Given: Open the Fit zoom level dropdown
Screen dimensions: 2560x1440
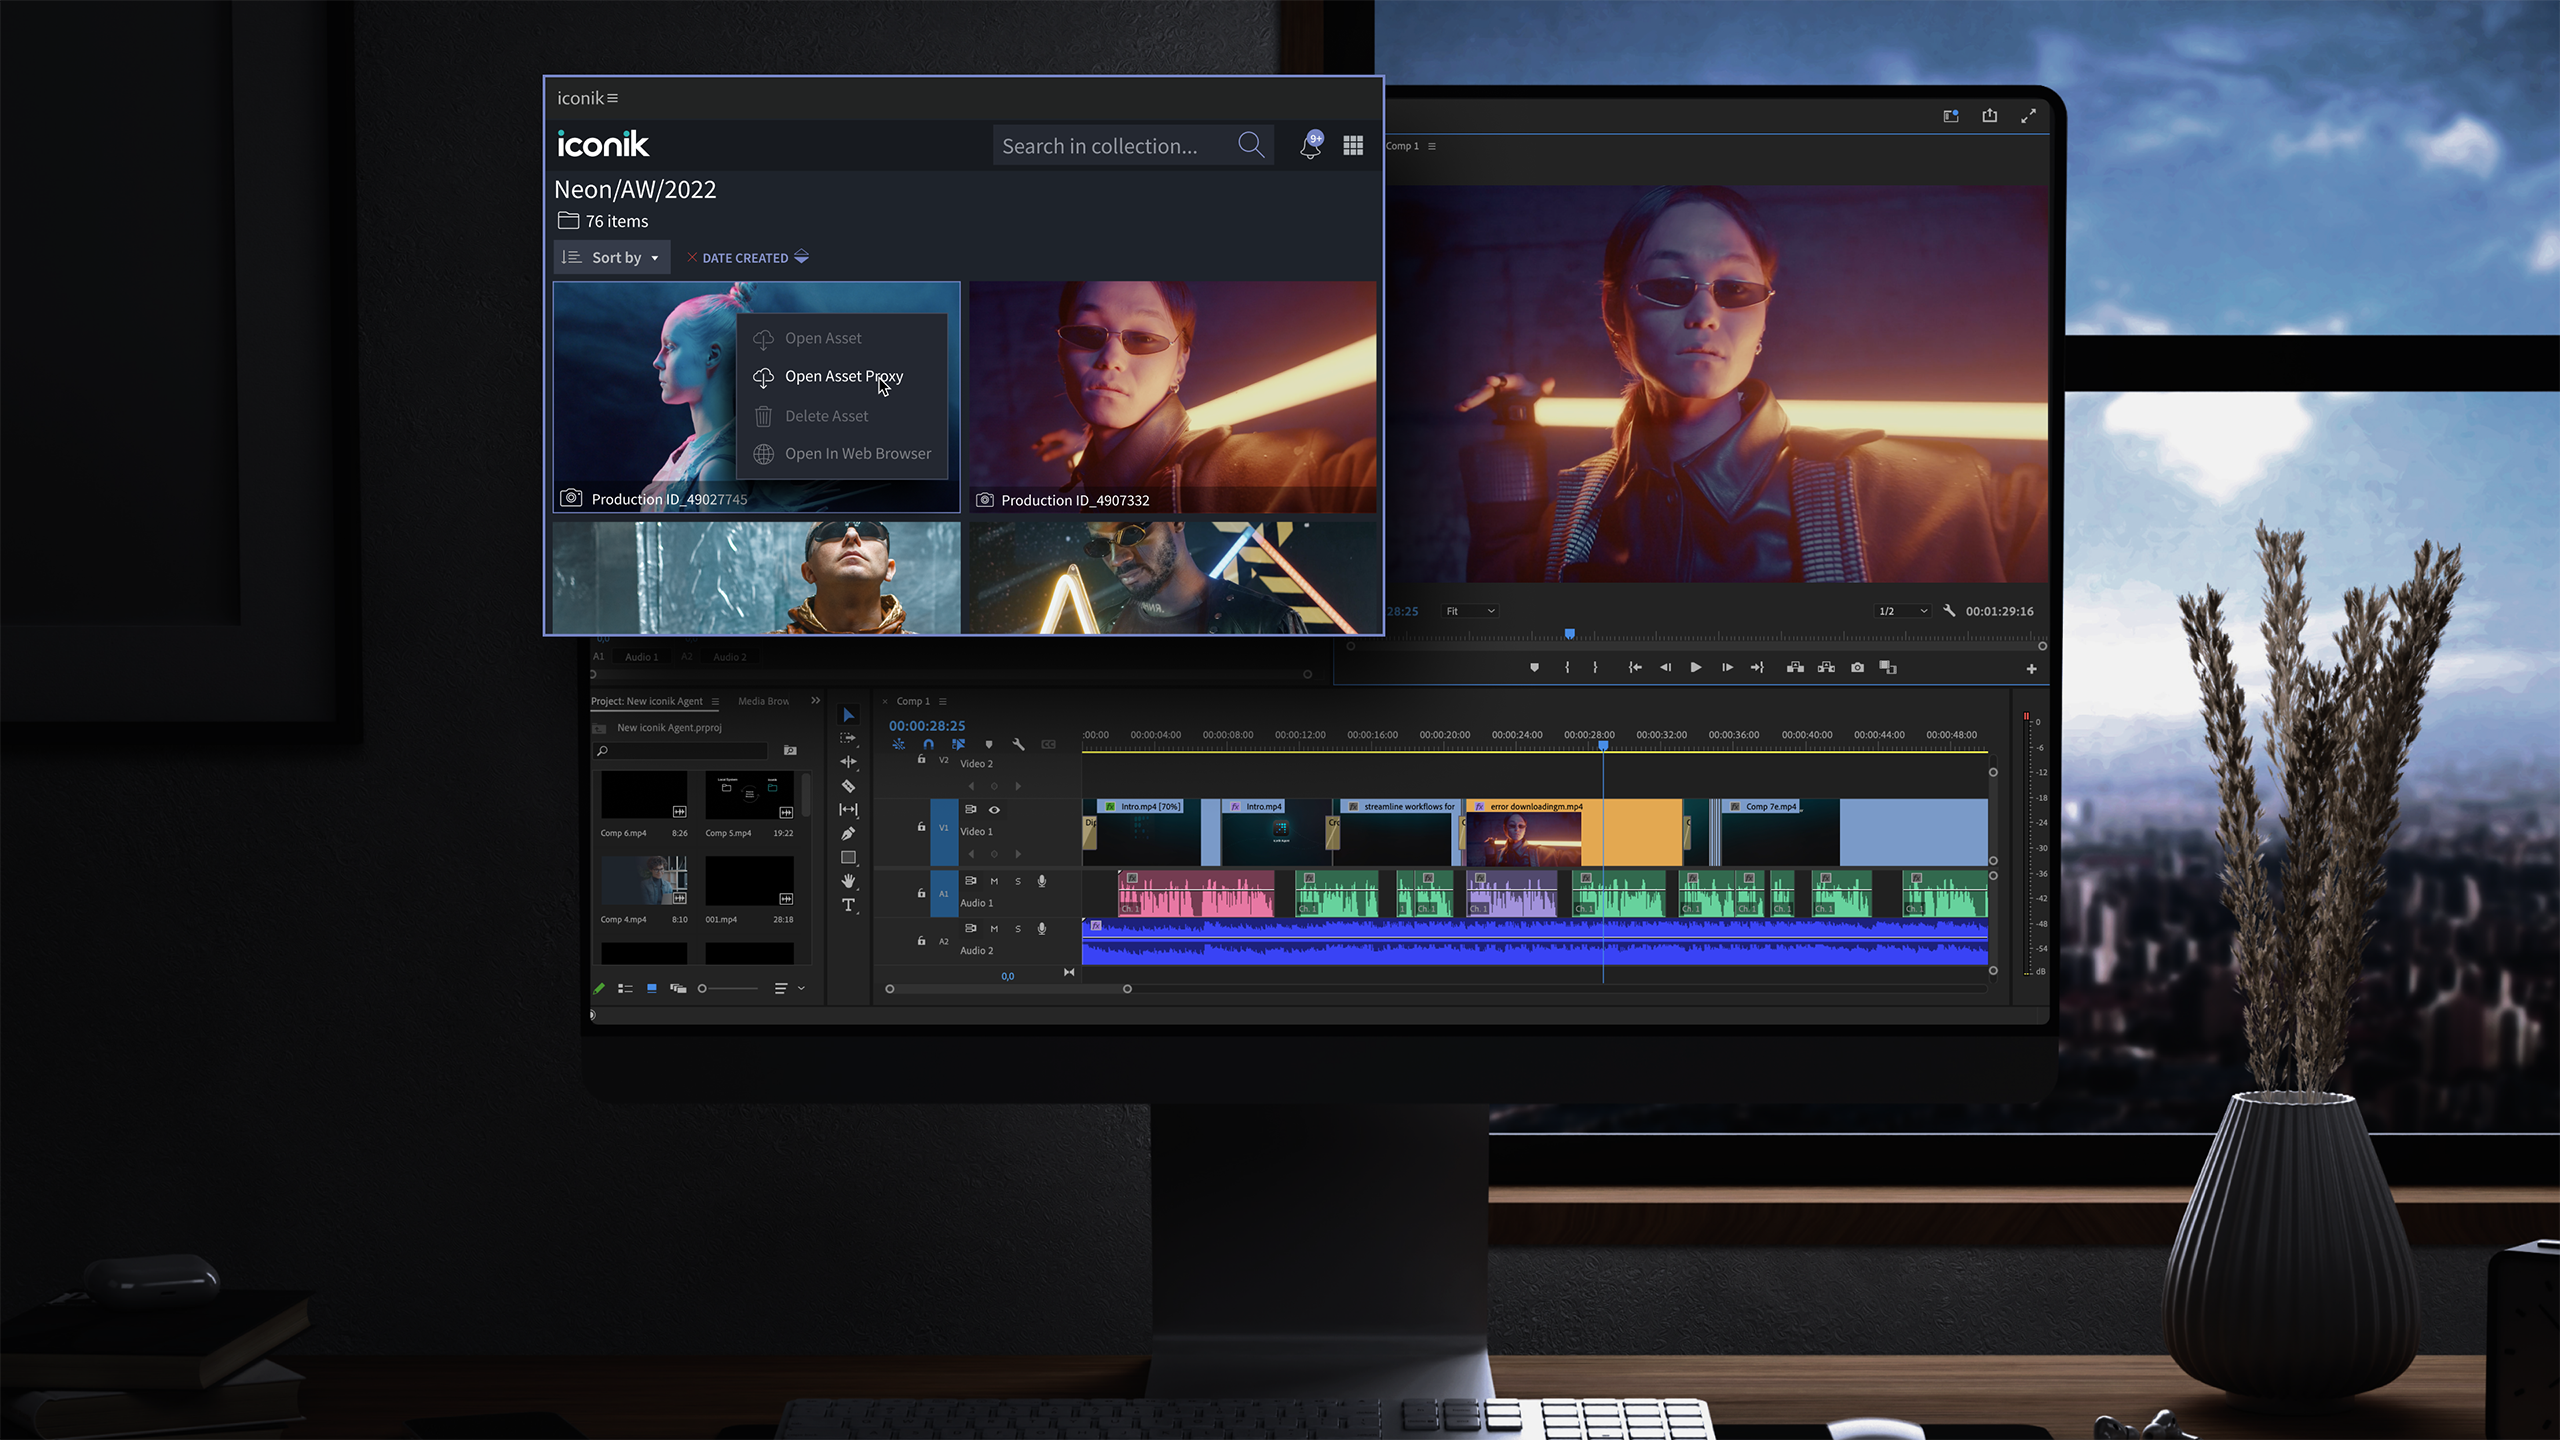Looking at the screenshot, I should [x=1469, y=611].
